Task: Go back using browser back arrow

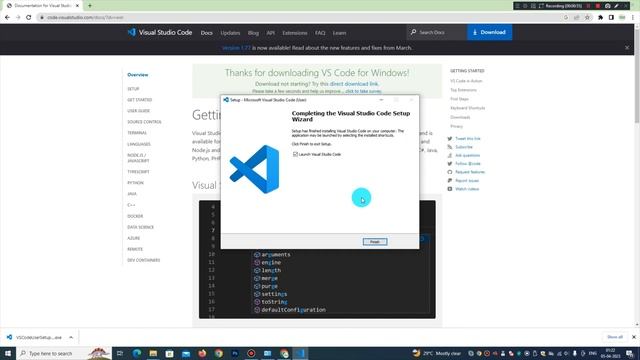Action: click(7, 17)
